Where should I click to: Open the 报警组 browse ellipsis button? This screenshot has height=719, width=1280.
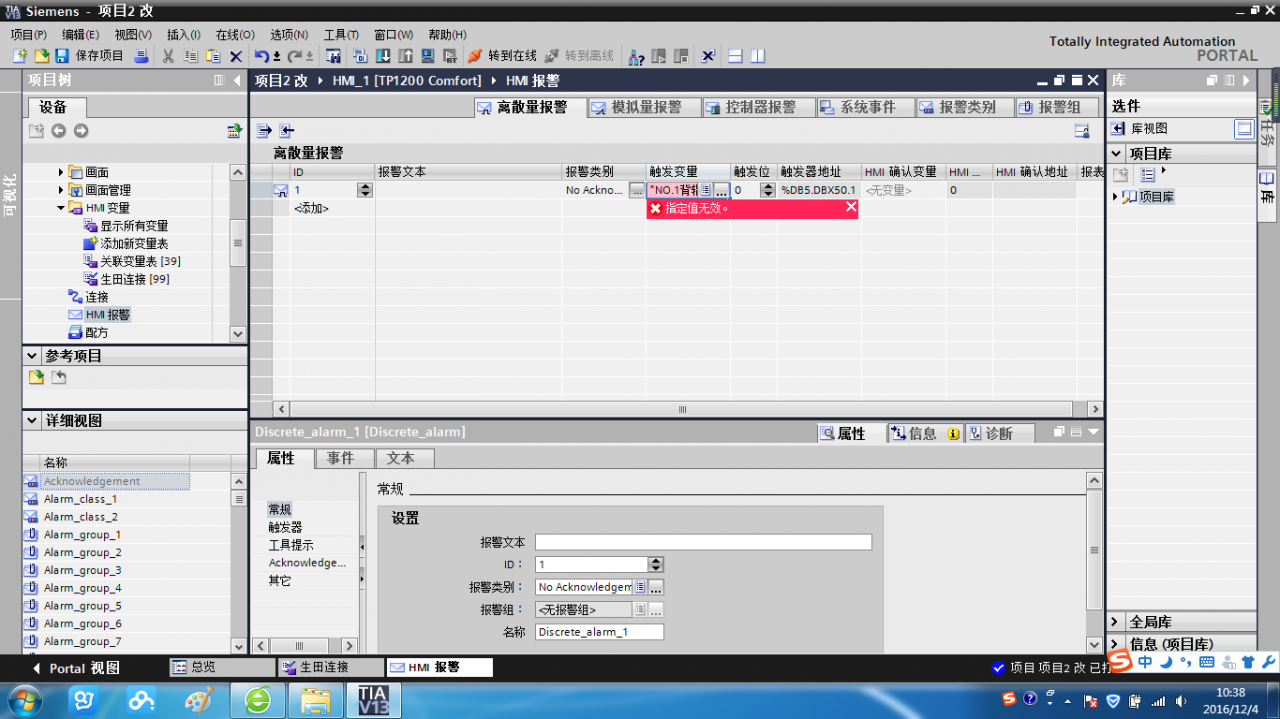tap(656, 609)
